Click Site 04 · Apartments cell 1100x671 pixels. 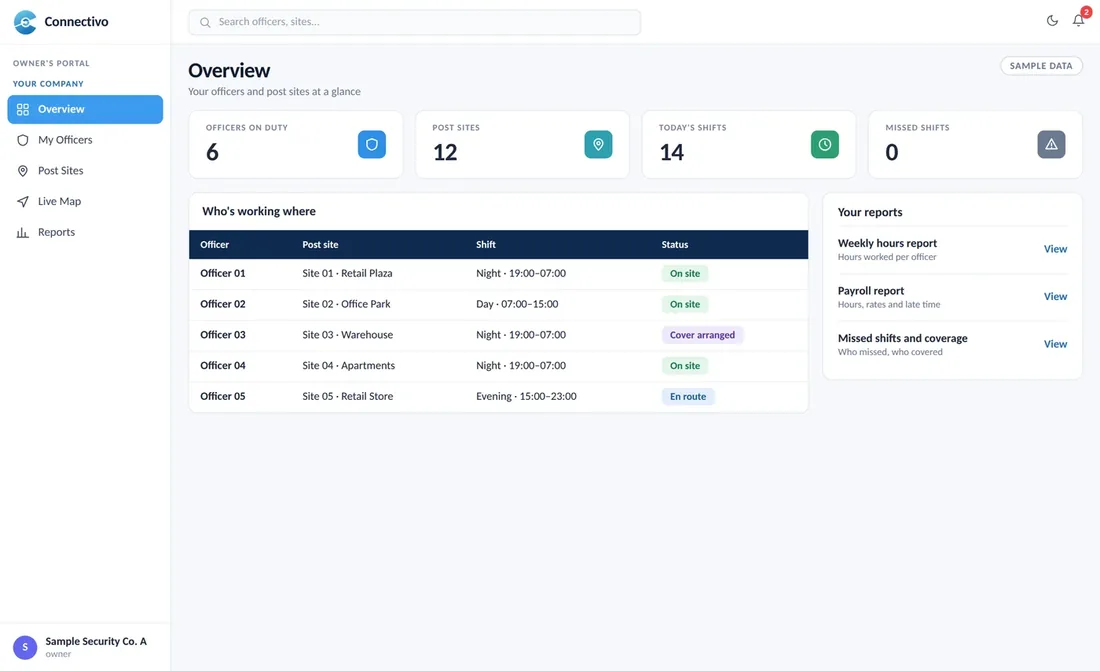349,366
